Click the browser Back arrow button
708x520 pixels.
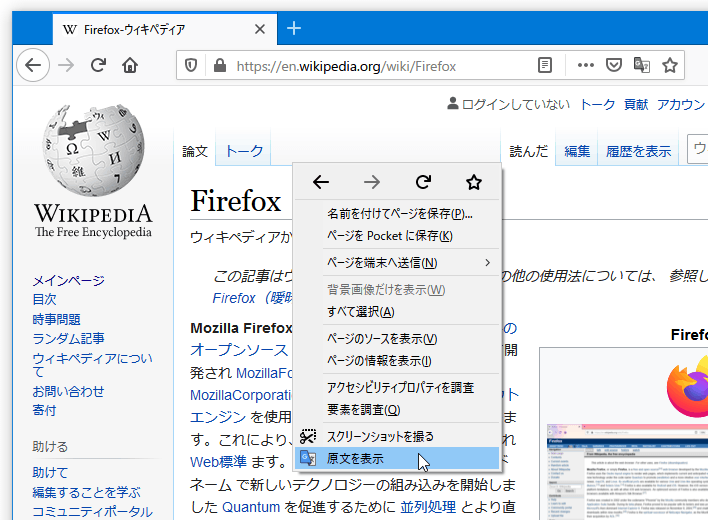[x=33, y=65]
